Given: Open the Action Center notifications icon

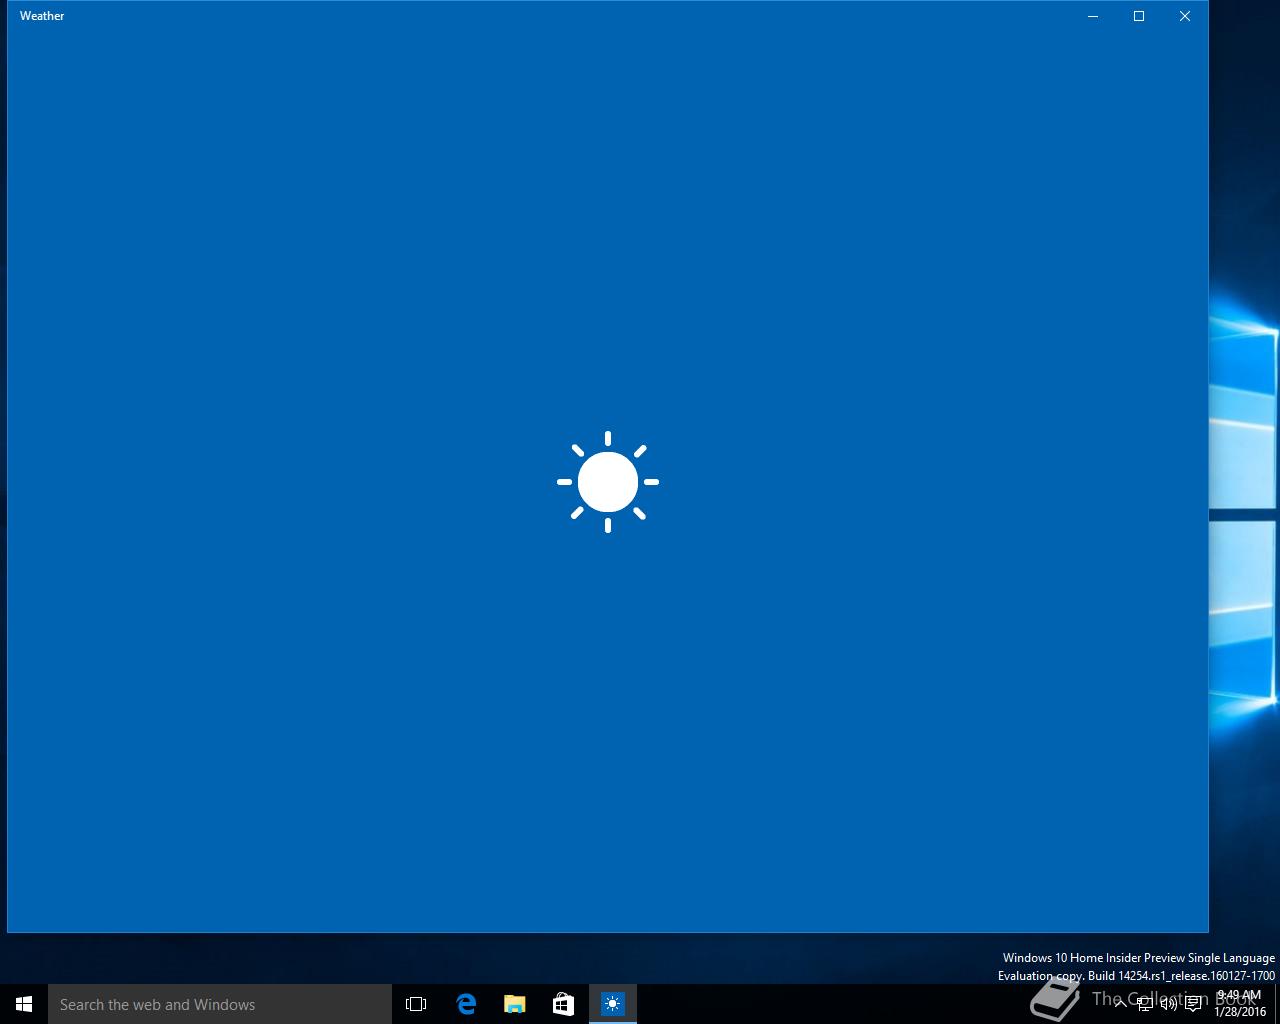Looking at the screenshot, I should pyautogui.click(x=1193, y=1004).
